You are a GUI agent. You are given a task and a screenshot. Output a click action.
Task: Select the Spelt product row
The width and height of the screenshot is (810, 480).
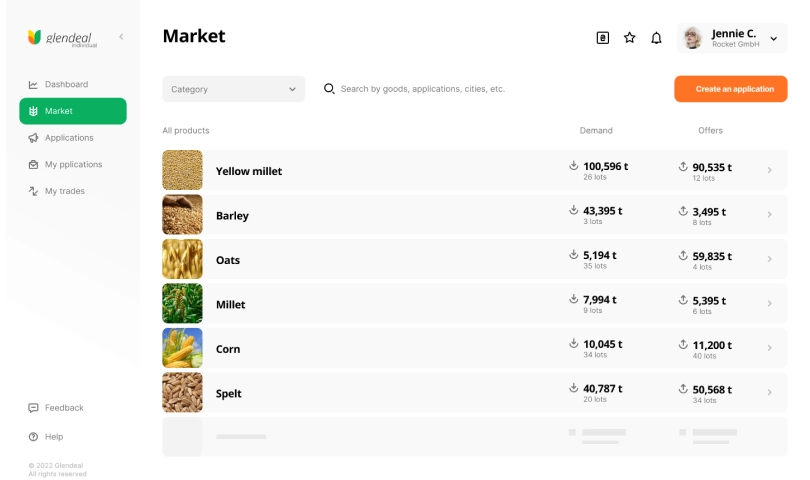click(400, 393)
